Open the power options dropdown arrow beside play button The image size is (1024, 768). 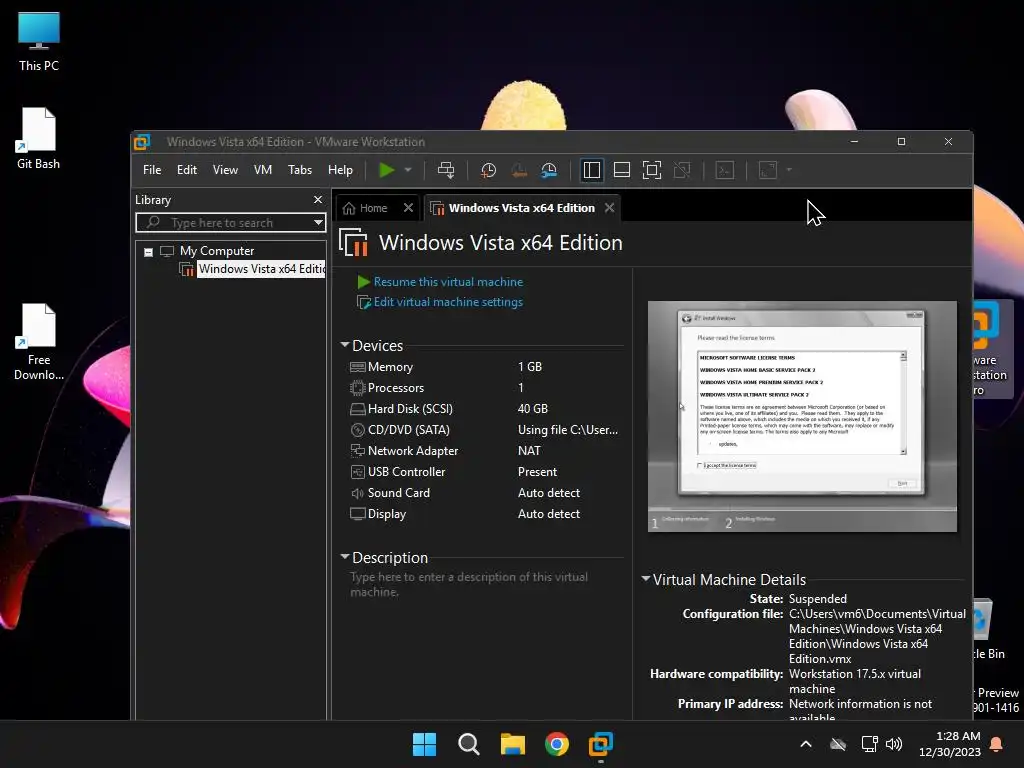[408, 170]
